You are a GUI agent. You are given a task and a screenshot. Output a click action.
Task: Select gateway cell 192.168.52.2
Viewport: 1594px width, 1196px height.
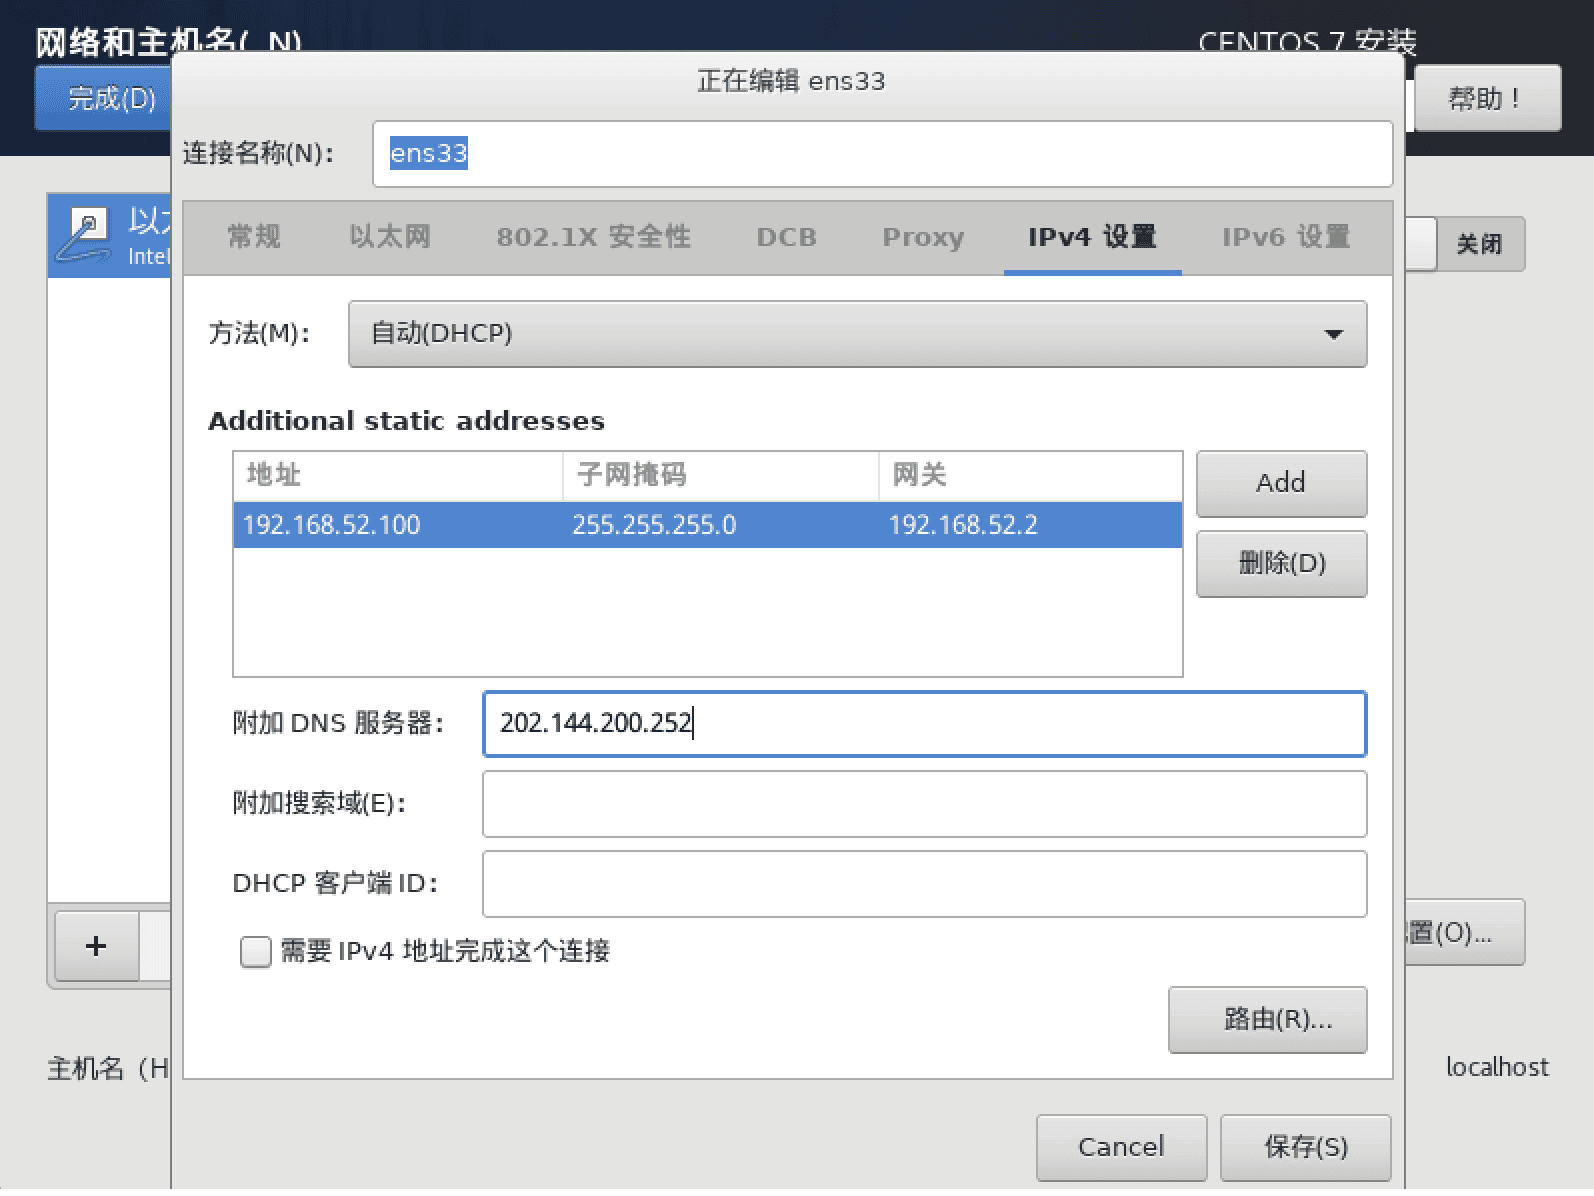point(963,525)
